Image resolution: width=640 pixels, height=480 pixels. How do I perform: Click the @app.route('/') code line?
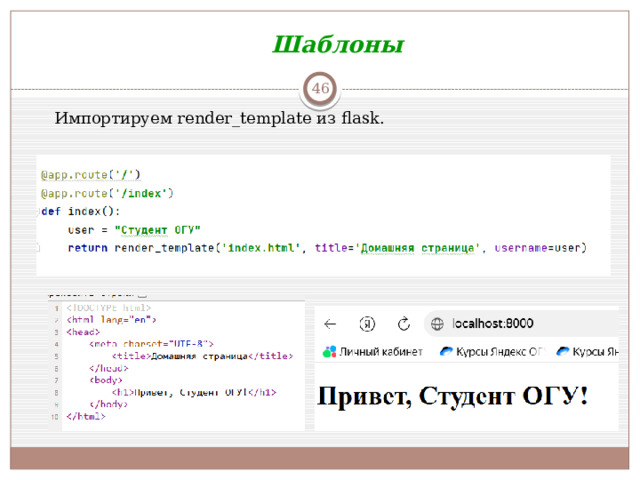coord(91,175)
